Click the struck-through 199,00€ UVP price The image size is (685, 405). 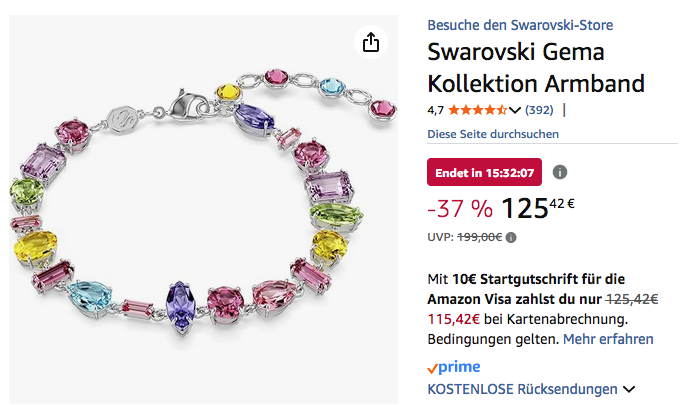click(x=480, y=237)
